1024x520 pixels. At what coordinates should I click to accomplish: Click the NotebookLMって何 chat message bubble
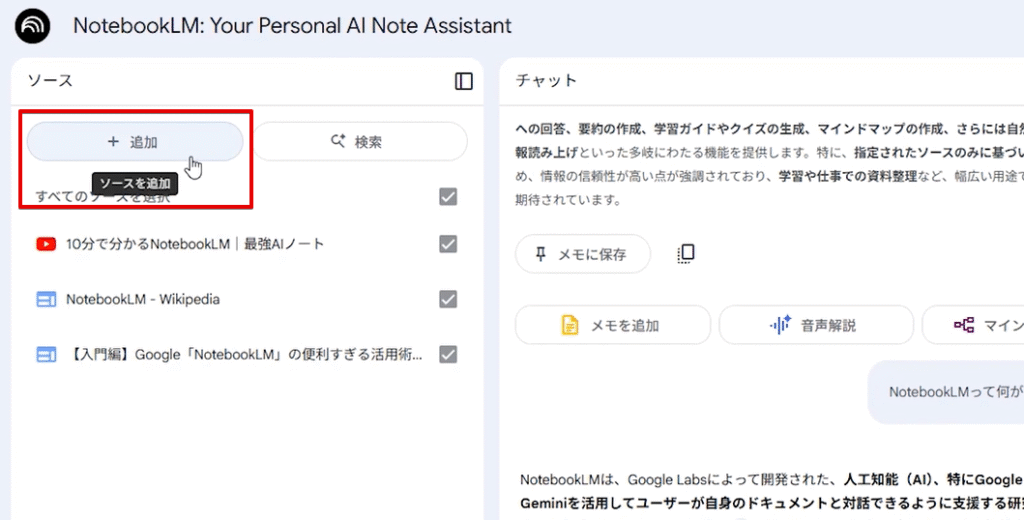(948, 392)
